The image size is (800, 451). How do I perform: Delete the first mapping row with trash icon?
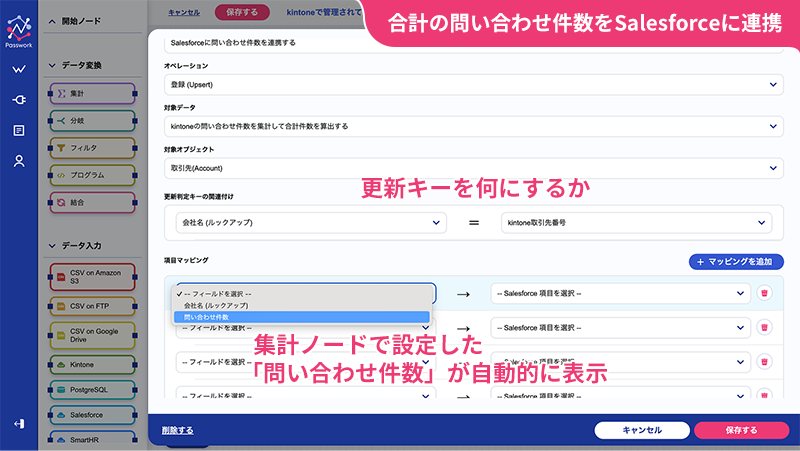[x=764, y=293]
